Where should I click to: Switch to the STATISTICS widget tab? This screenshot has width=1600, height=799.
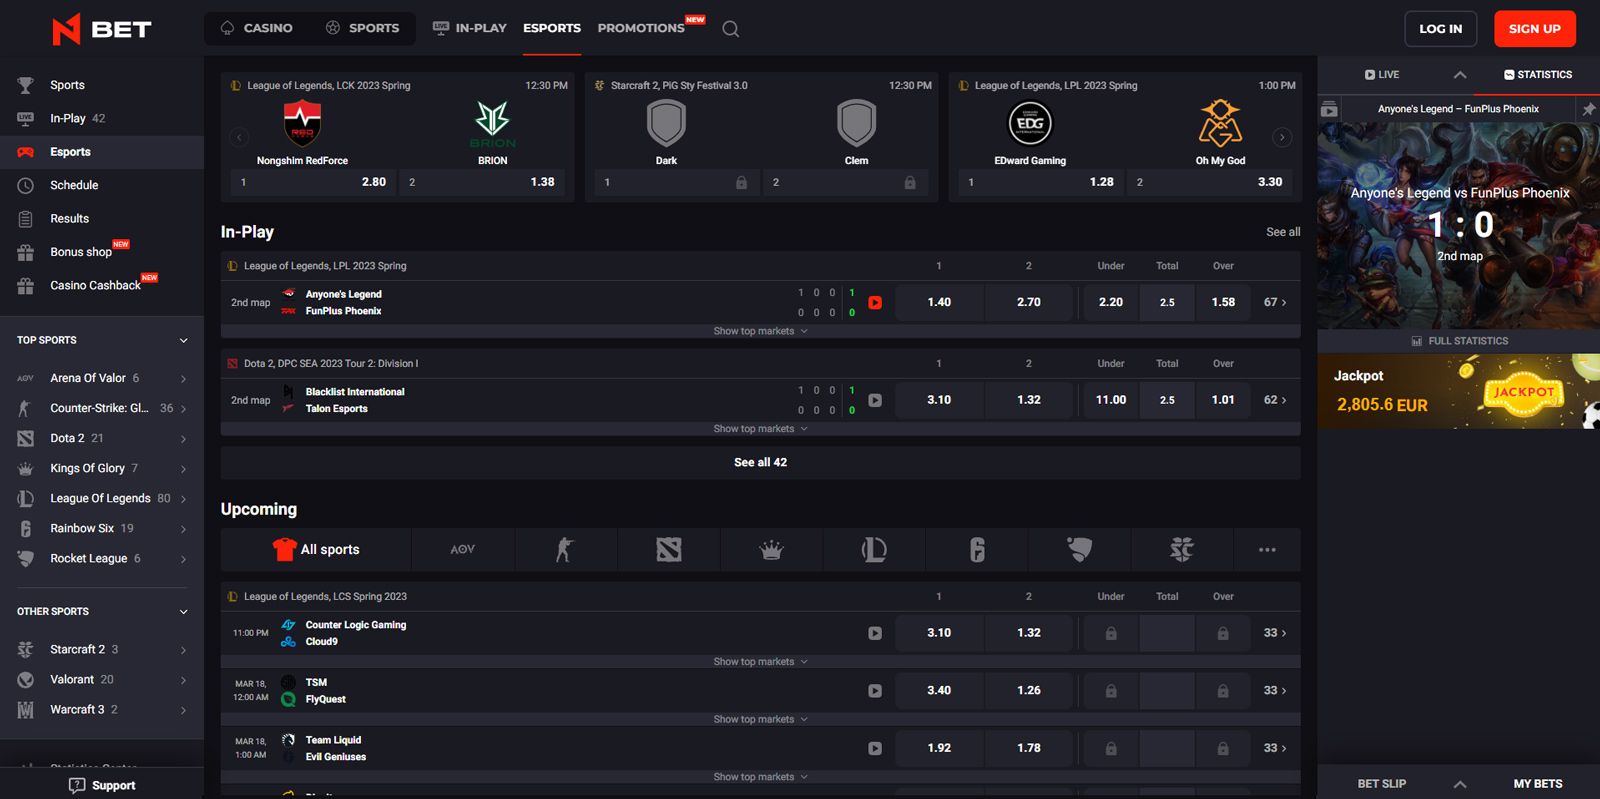pos(1538,75)
